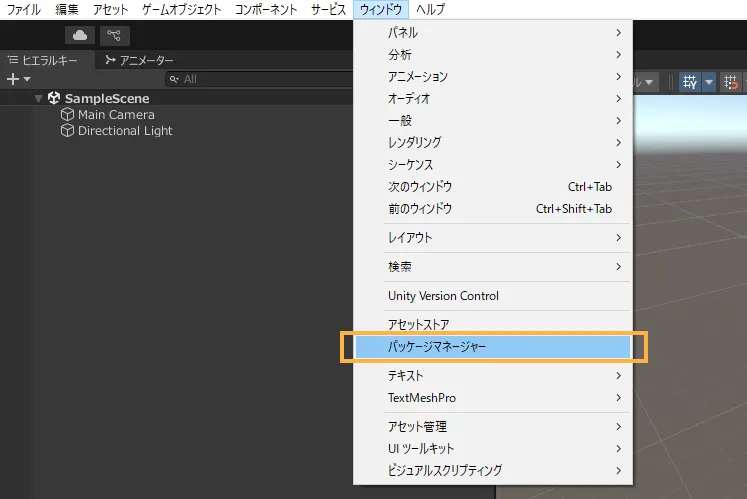Image resolution: width=747 pixels, height=499 pixels.
Task: Open the ヘルプ menu
Action: (x=430, y=10)
